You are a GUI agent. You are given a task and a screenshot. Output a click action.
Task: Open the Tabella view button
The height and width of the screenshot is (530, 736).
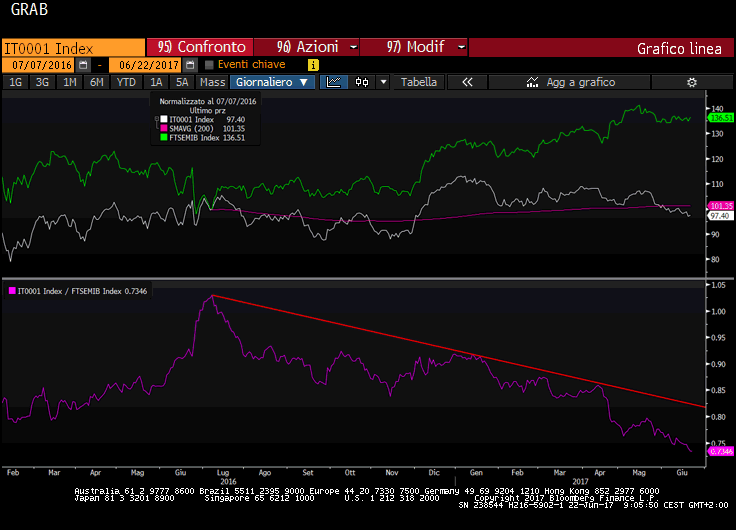pos(419,82)
